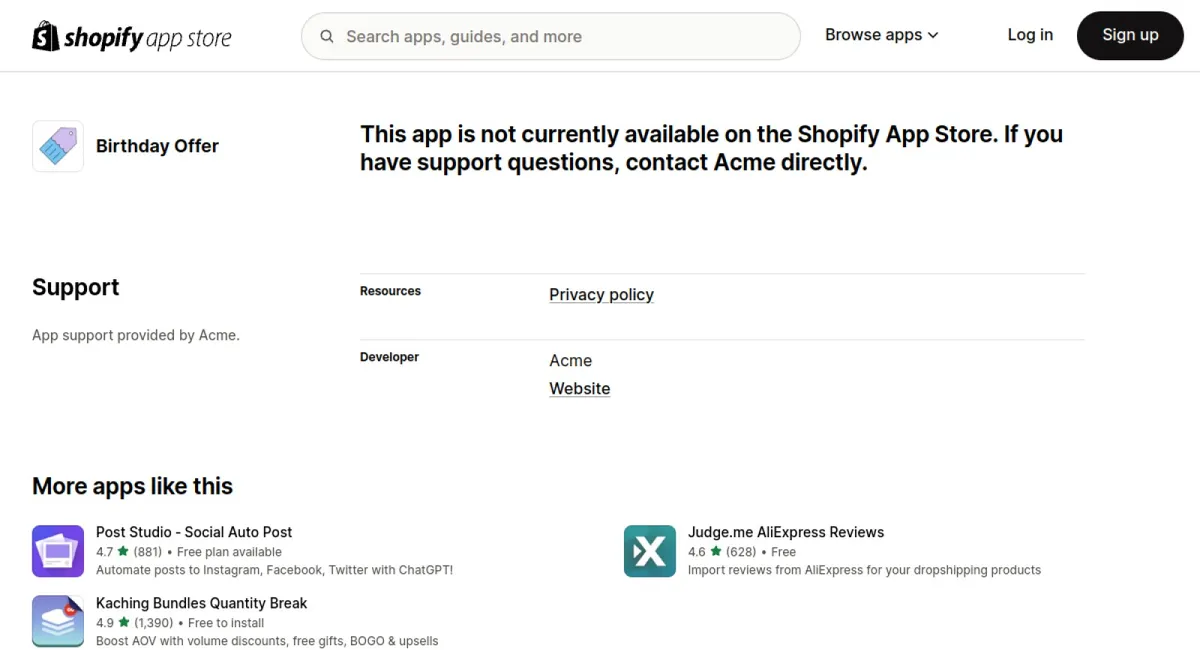Viewport: 1200px width, 650px height.
Task: Click the Judge.me rating star
Action: pos(715,552)
